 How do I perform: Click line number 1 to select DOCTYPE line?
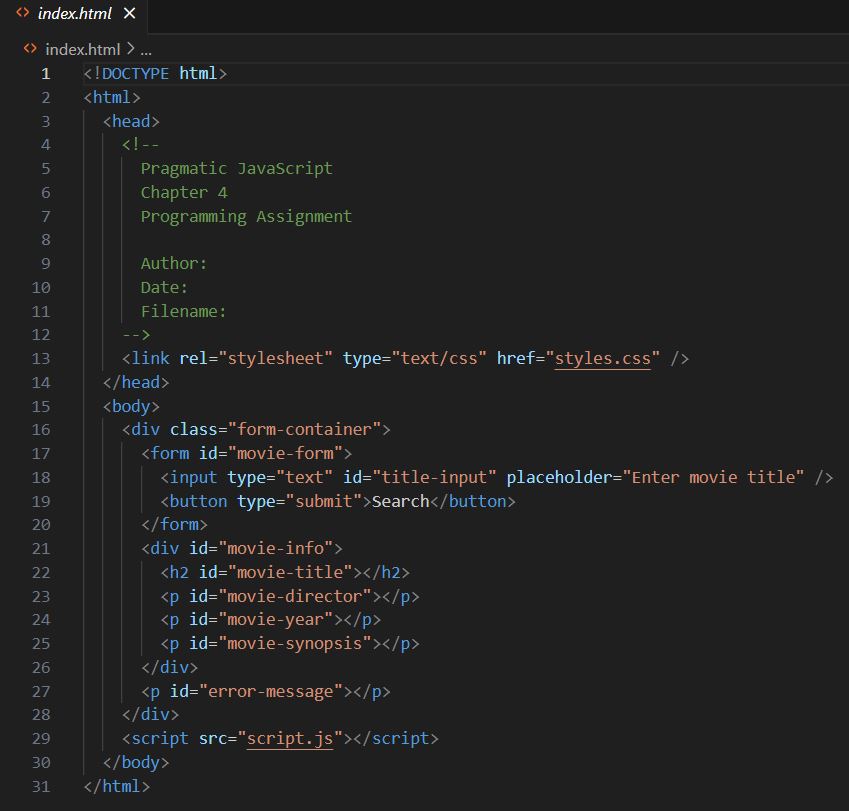[x=45, y=72]
